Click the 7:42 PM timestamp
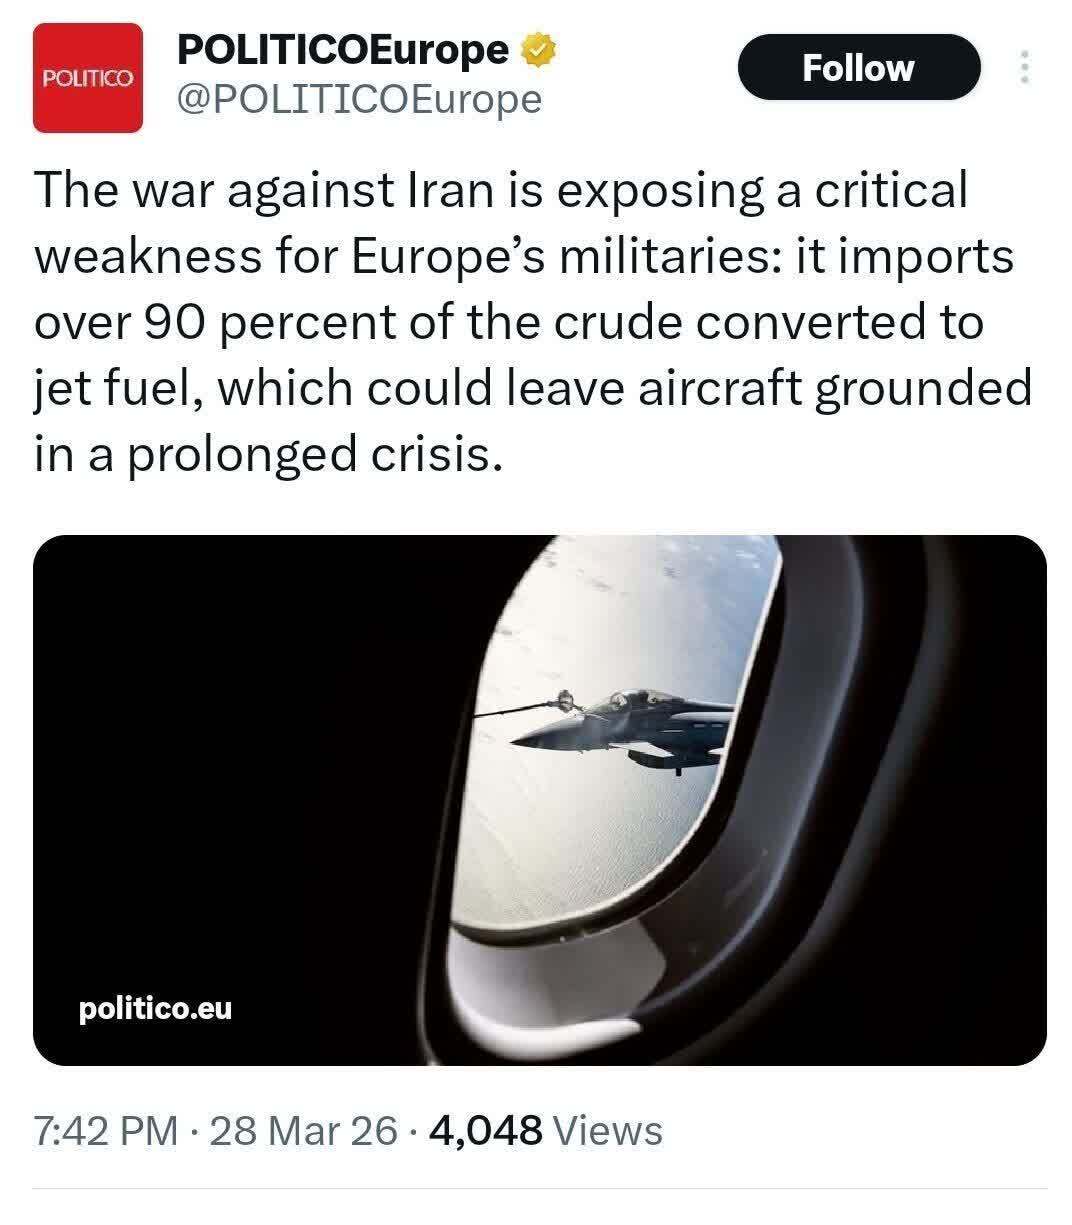 pos(106,1131)
